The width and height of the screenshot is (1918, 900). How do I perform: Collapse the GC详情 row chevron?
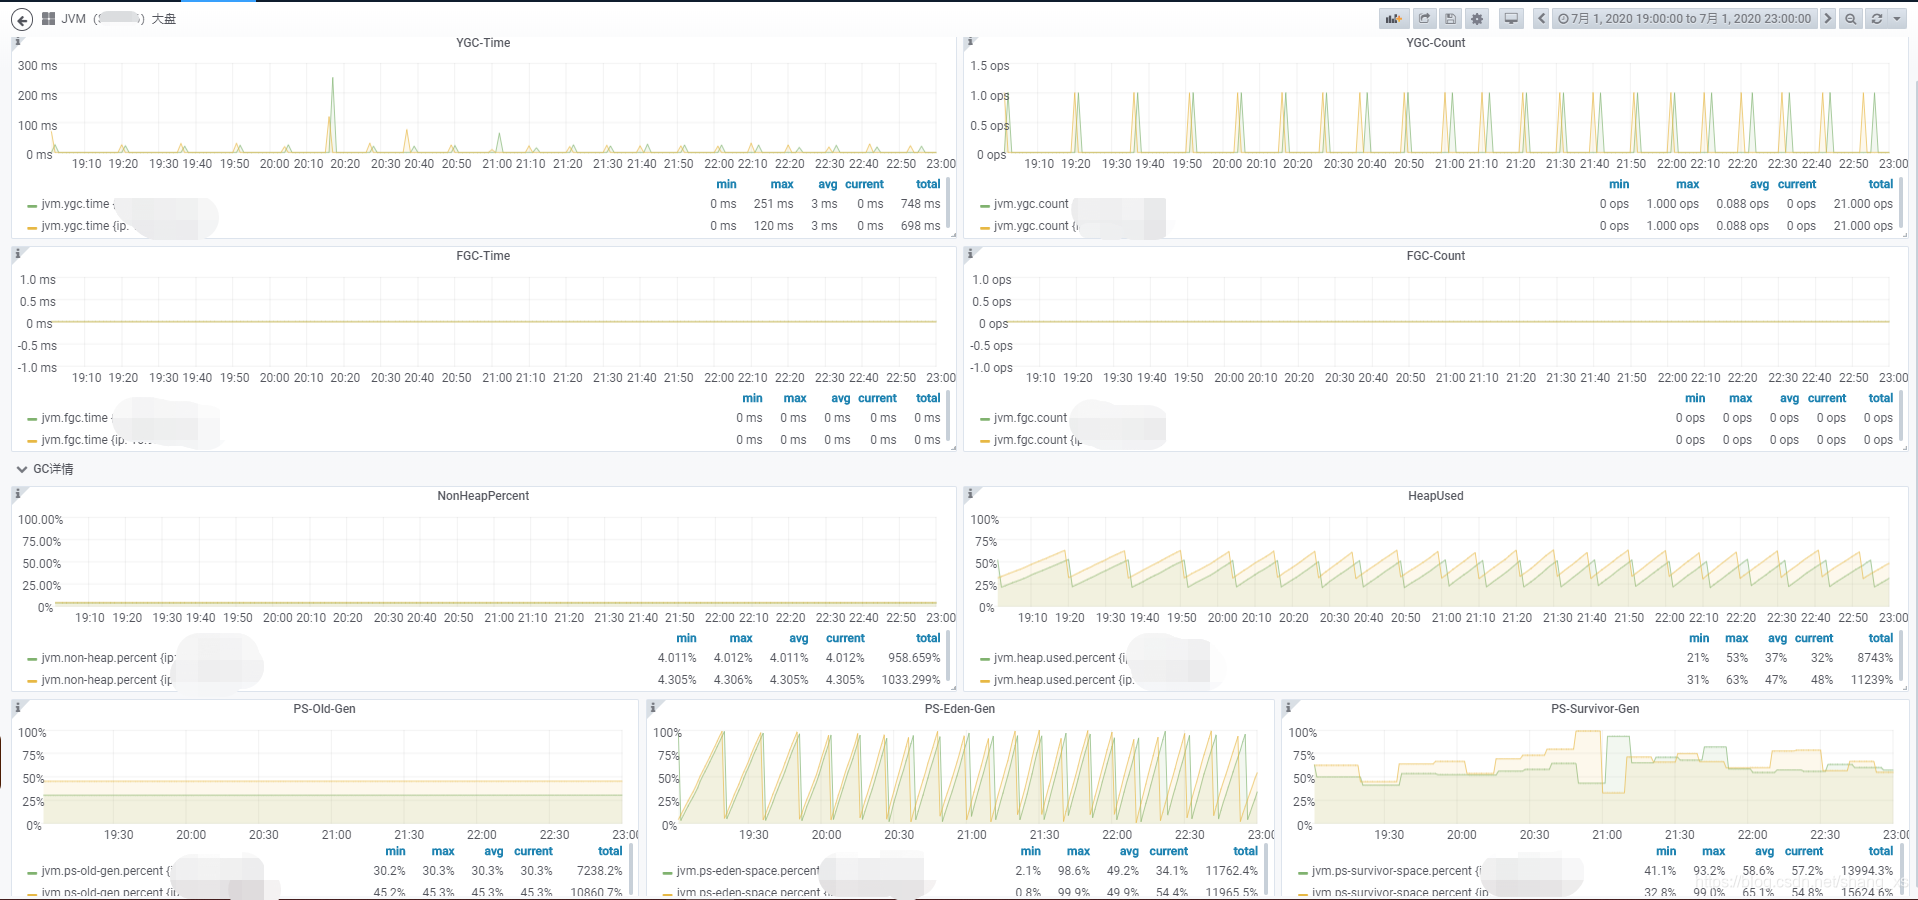coord(21,469)
